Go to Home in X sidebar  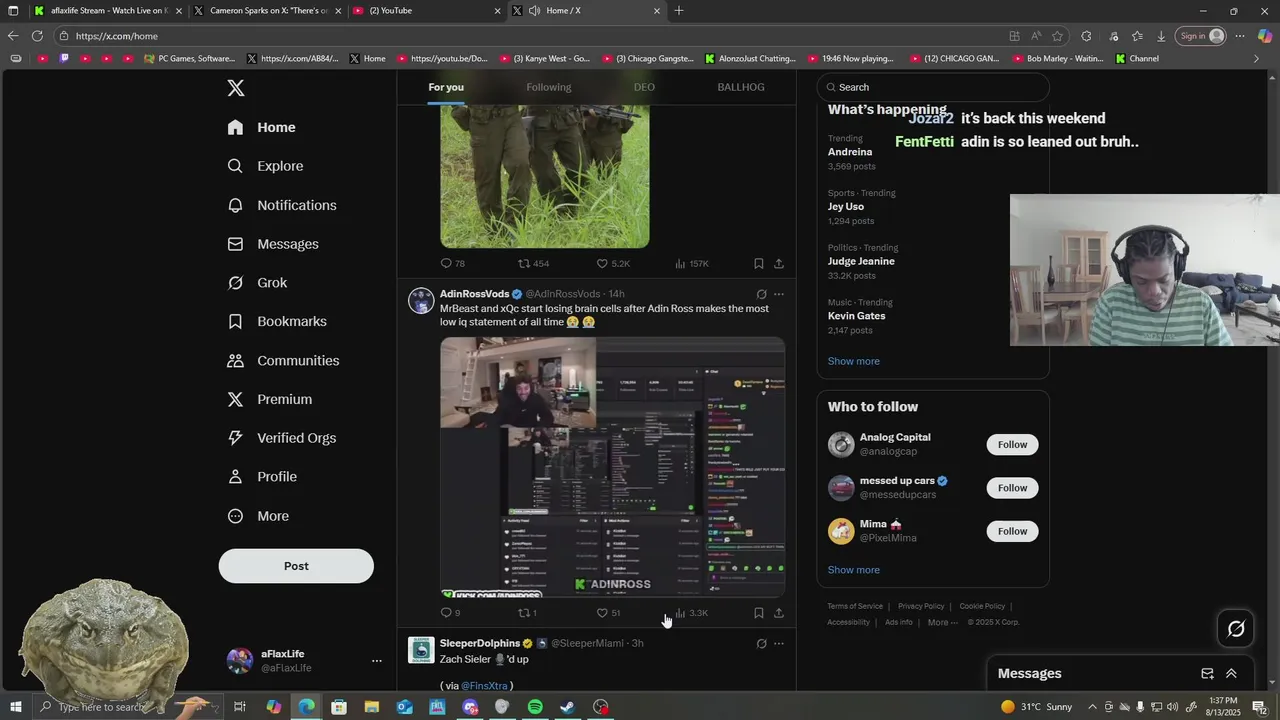(261, 127)
